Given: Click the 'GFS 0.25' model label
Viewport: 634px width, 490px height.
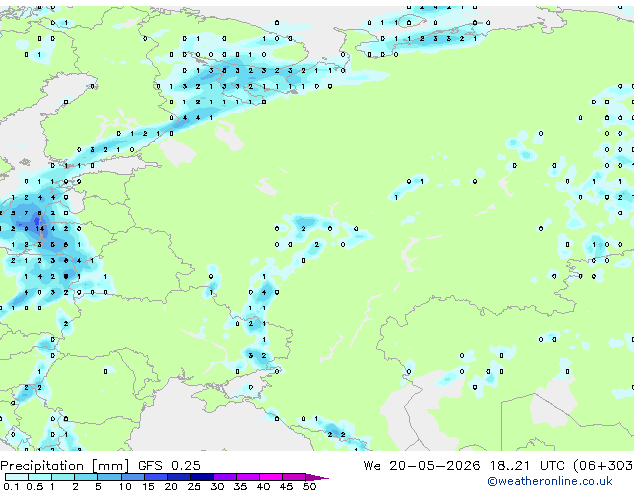Looking at the screenshot, I should [169, 465].
